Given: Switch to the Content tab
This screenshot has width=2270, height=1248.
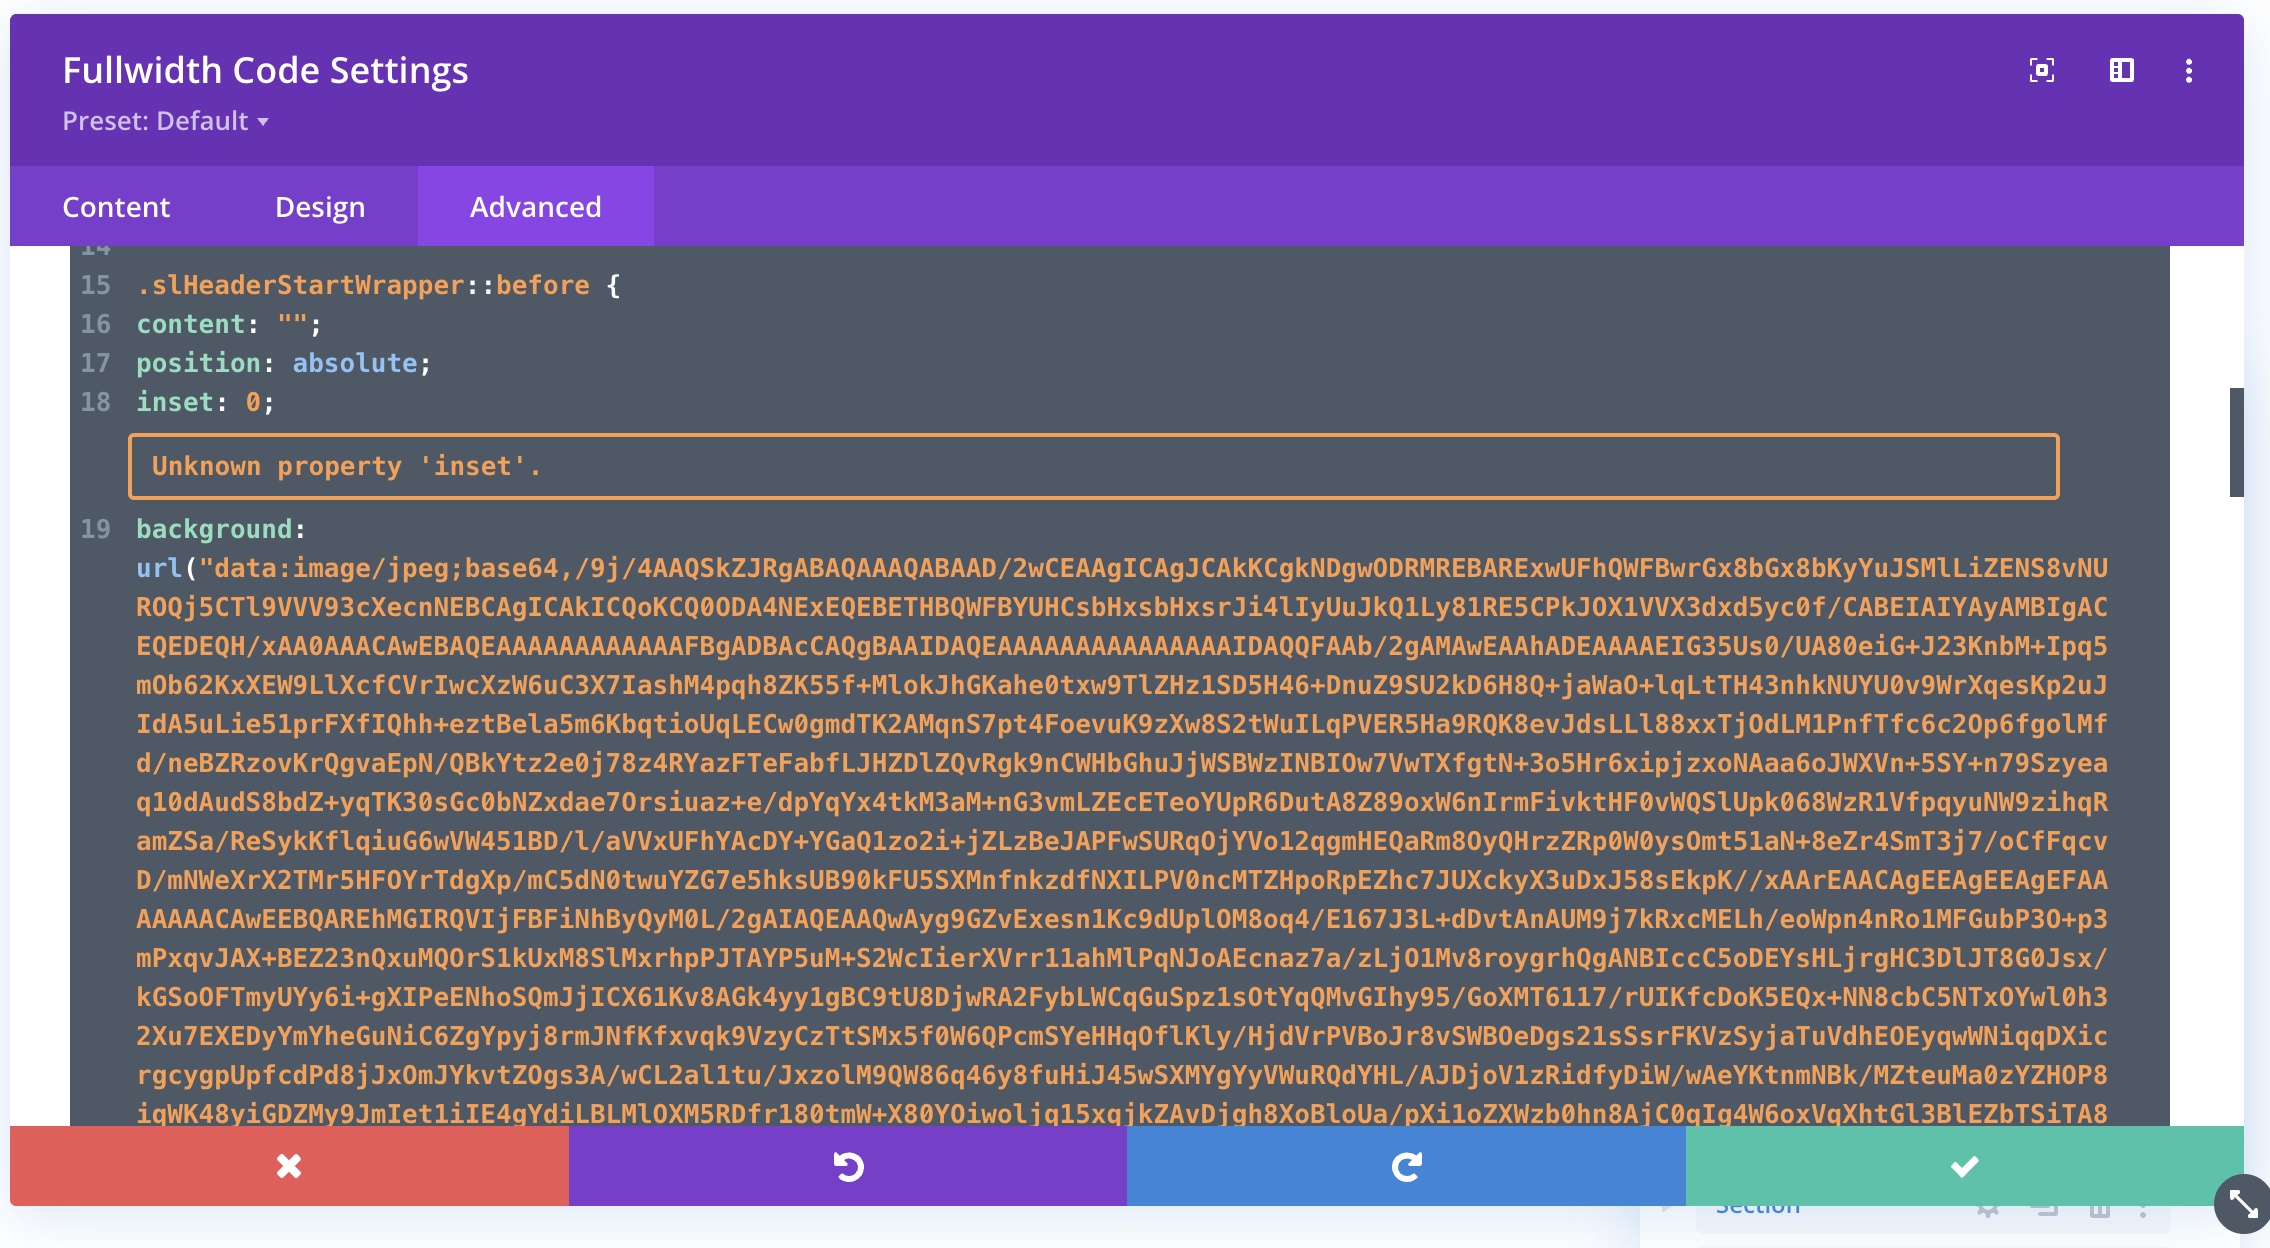Looking at the screenshot, I should pos(116,207).
